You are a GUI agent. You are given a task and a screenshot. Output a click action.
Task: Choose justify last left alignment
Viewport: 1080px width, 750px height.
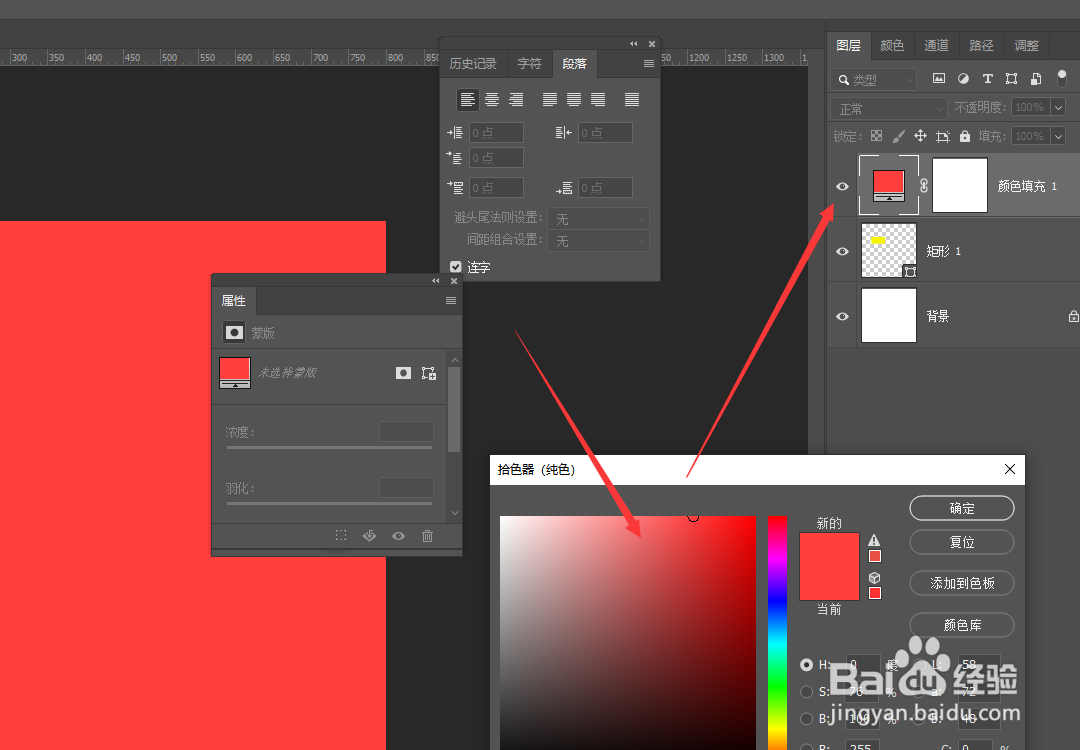[550, 100]
